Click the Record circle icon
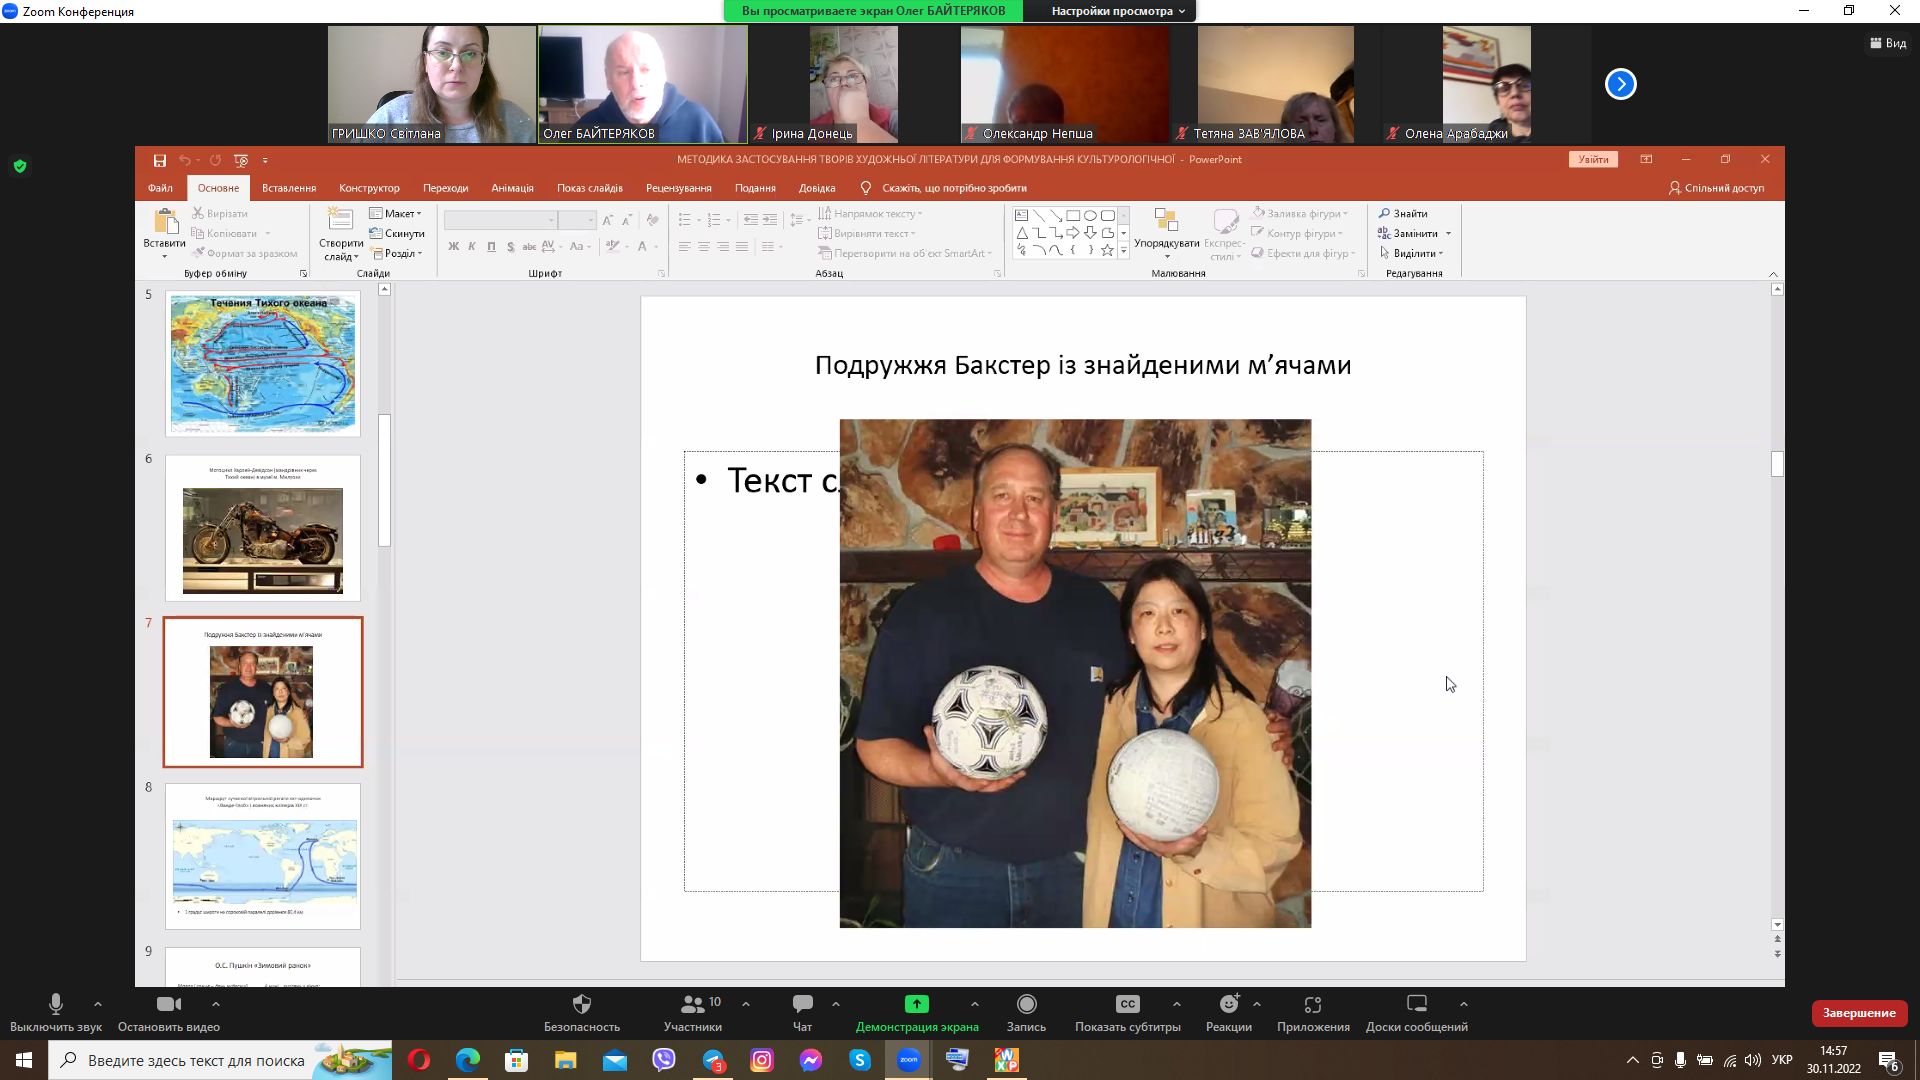The image size is (1920, 1080). coord(1026,1004)
